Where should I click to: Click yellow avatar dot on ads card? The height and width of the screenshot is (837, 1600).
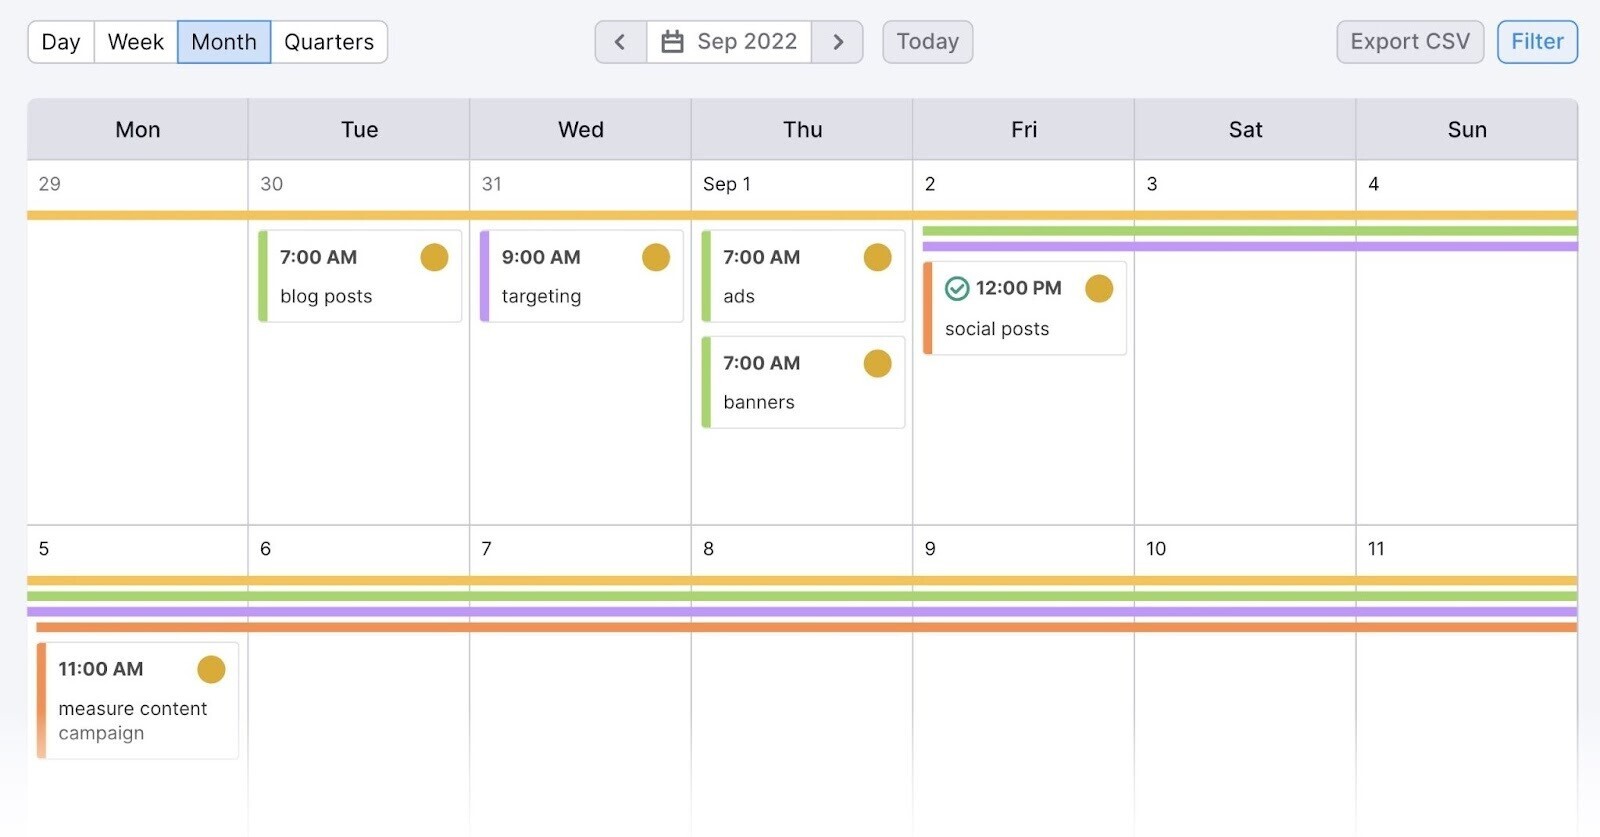click(877, 258)
